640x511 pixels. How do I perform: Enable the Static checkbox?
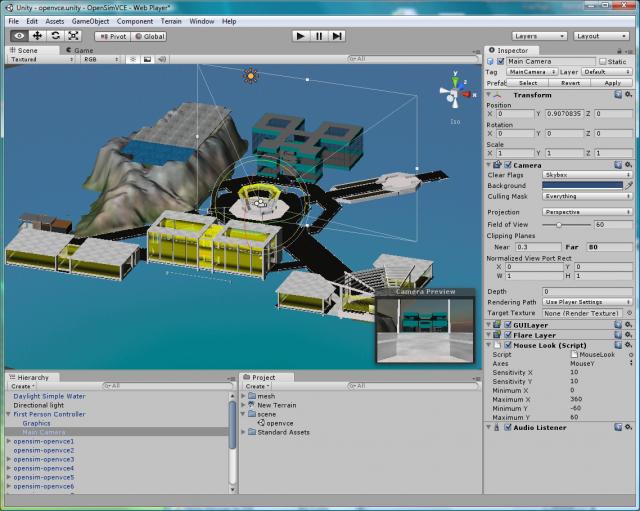[602, 62]
